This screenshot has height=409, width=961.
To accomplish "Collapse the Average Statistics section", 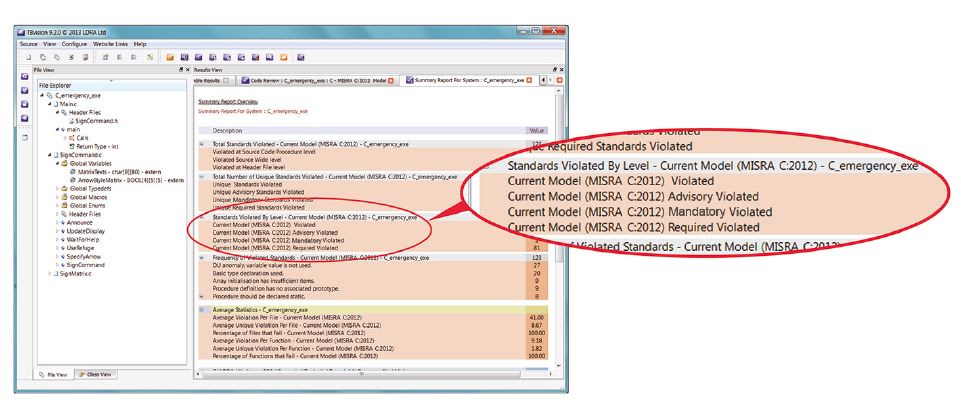I will 201,310.
